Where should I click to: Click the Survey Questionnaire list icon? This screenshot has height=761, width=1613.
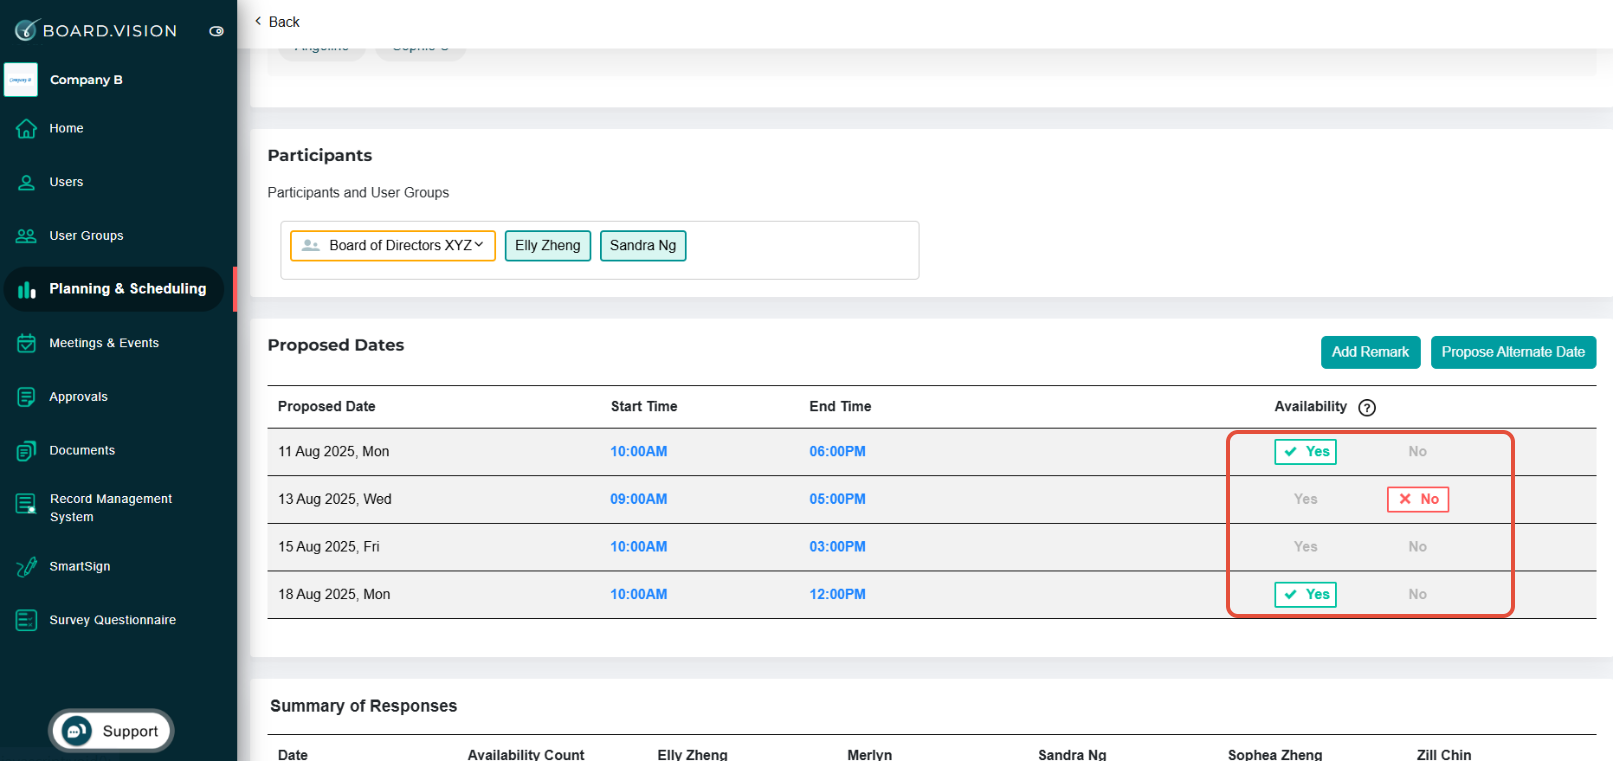tap(27, 621)
